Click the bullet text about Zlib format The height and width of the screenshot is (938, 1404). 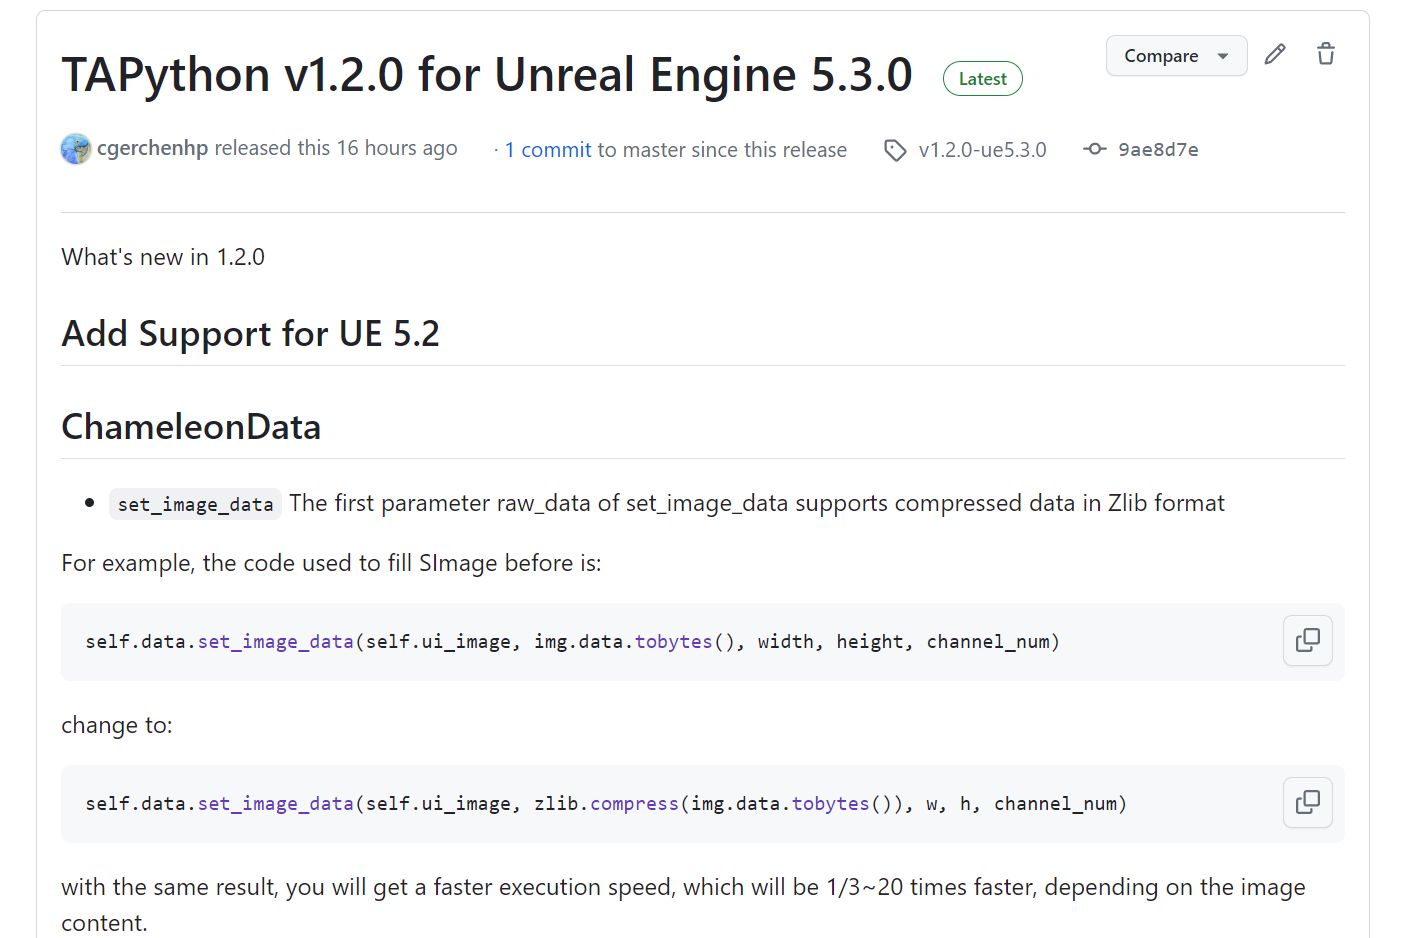(757, 503)
